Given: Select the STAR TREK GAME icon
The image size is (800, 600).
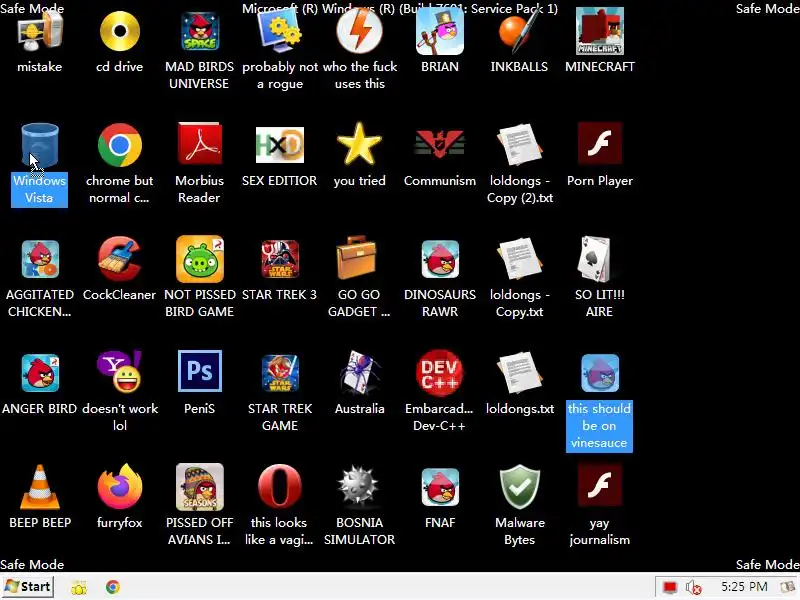Looking at the screenshot, I should coord(280,373).
